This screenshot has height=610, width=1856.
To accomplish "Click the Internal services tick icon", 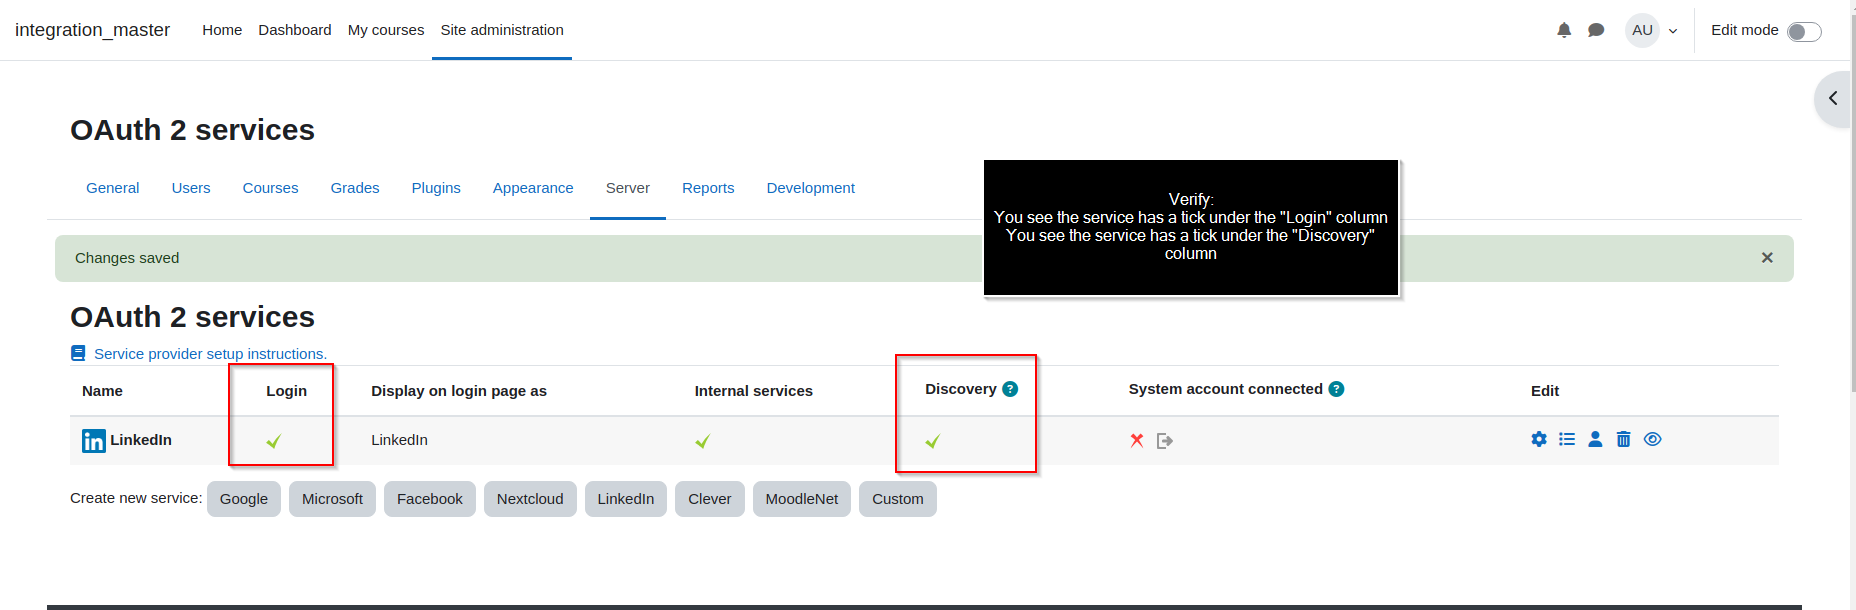I will pos(702,441).
